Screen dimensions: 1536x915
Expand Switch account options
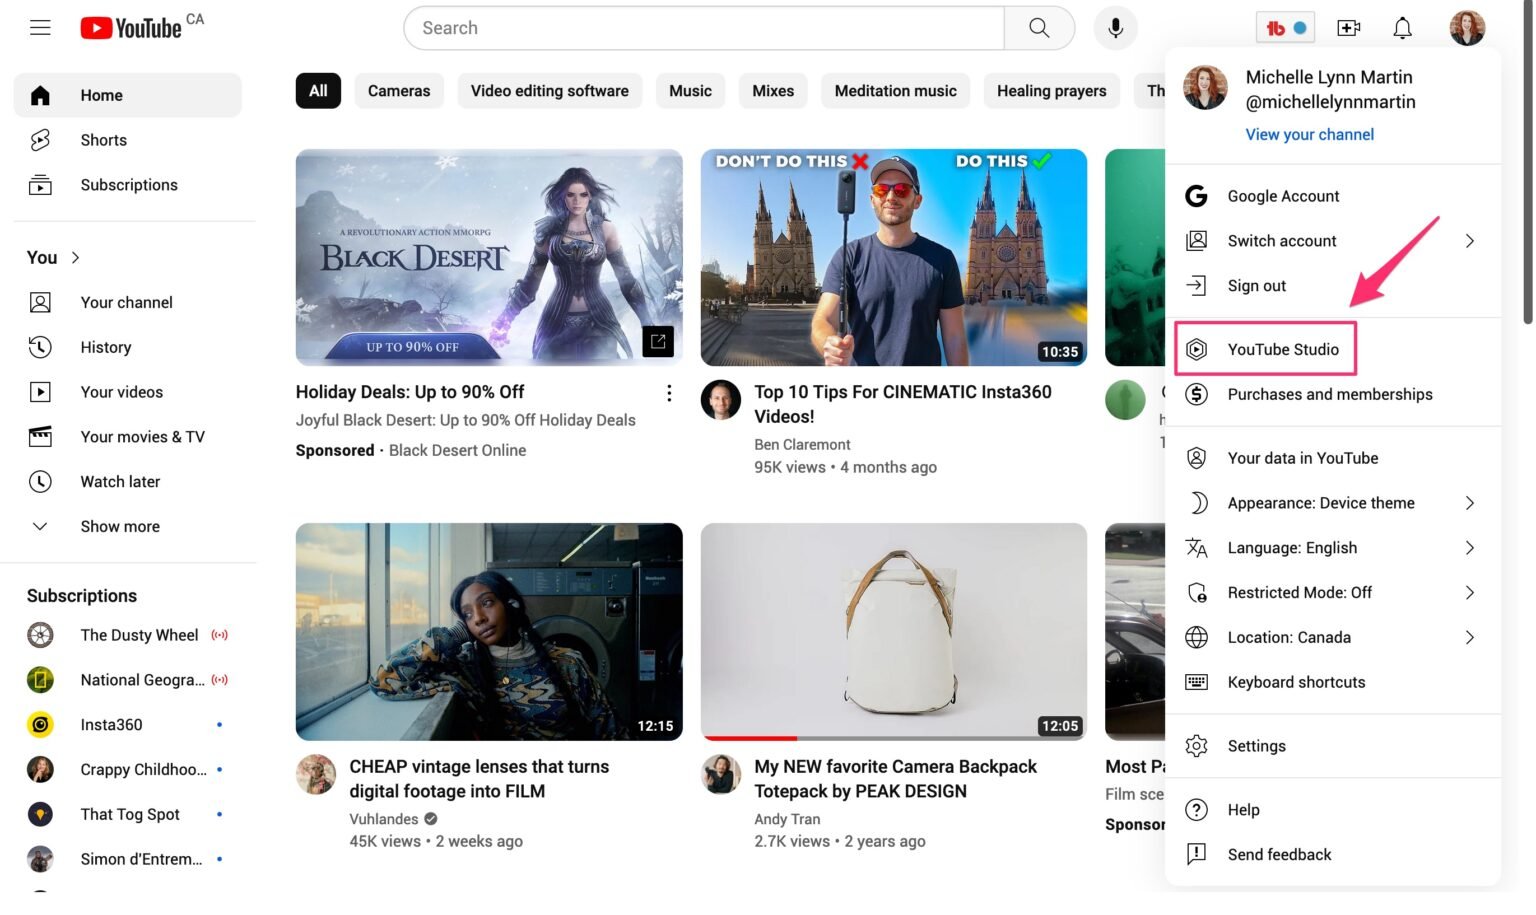coord(1282,240)
